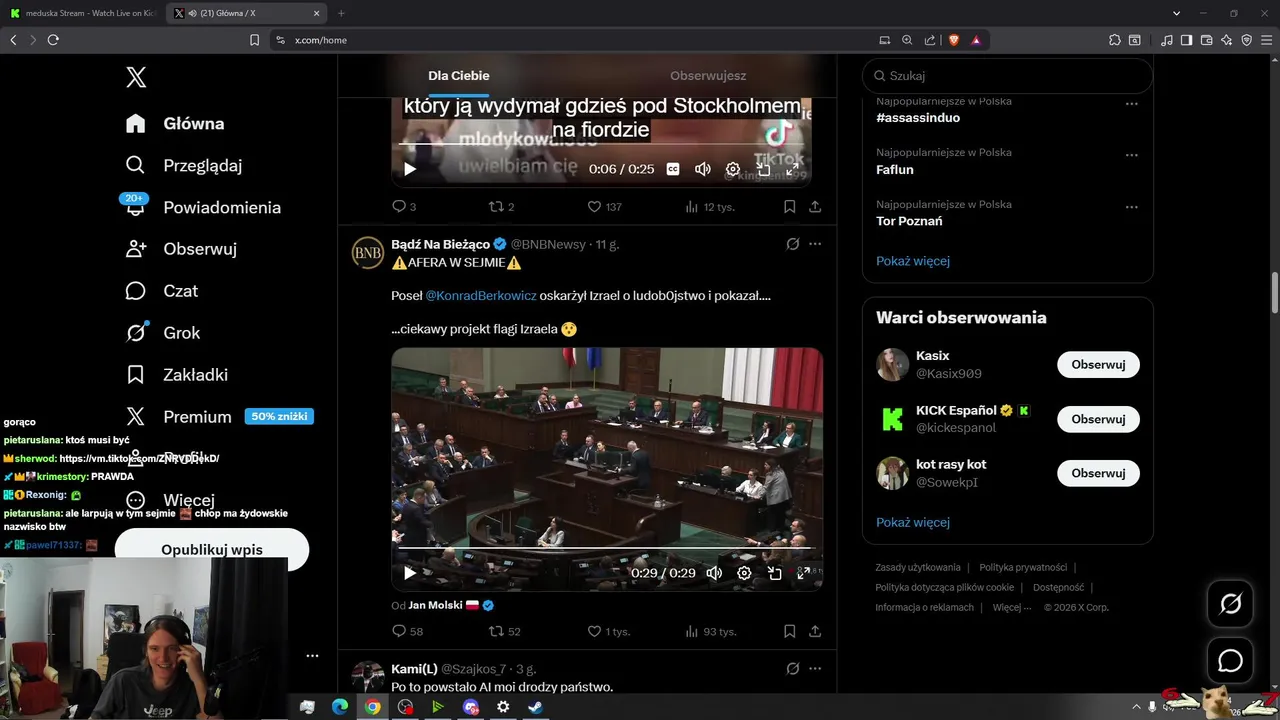The height and width of the screenshot is (720, 1280).
Task: Open settings gear on TikTok video
Action: 733,169
